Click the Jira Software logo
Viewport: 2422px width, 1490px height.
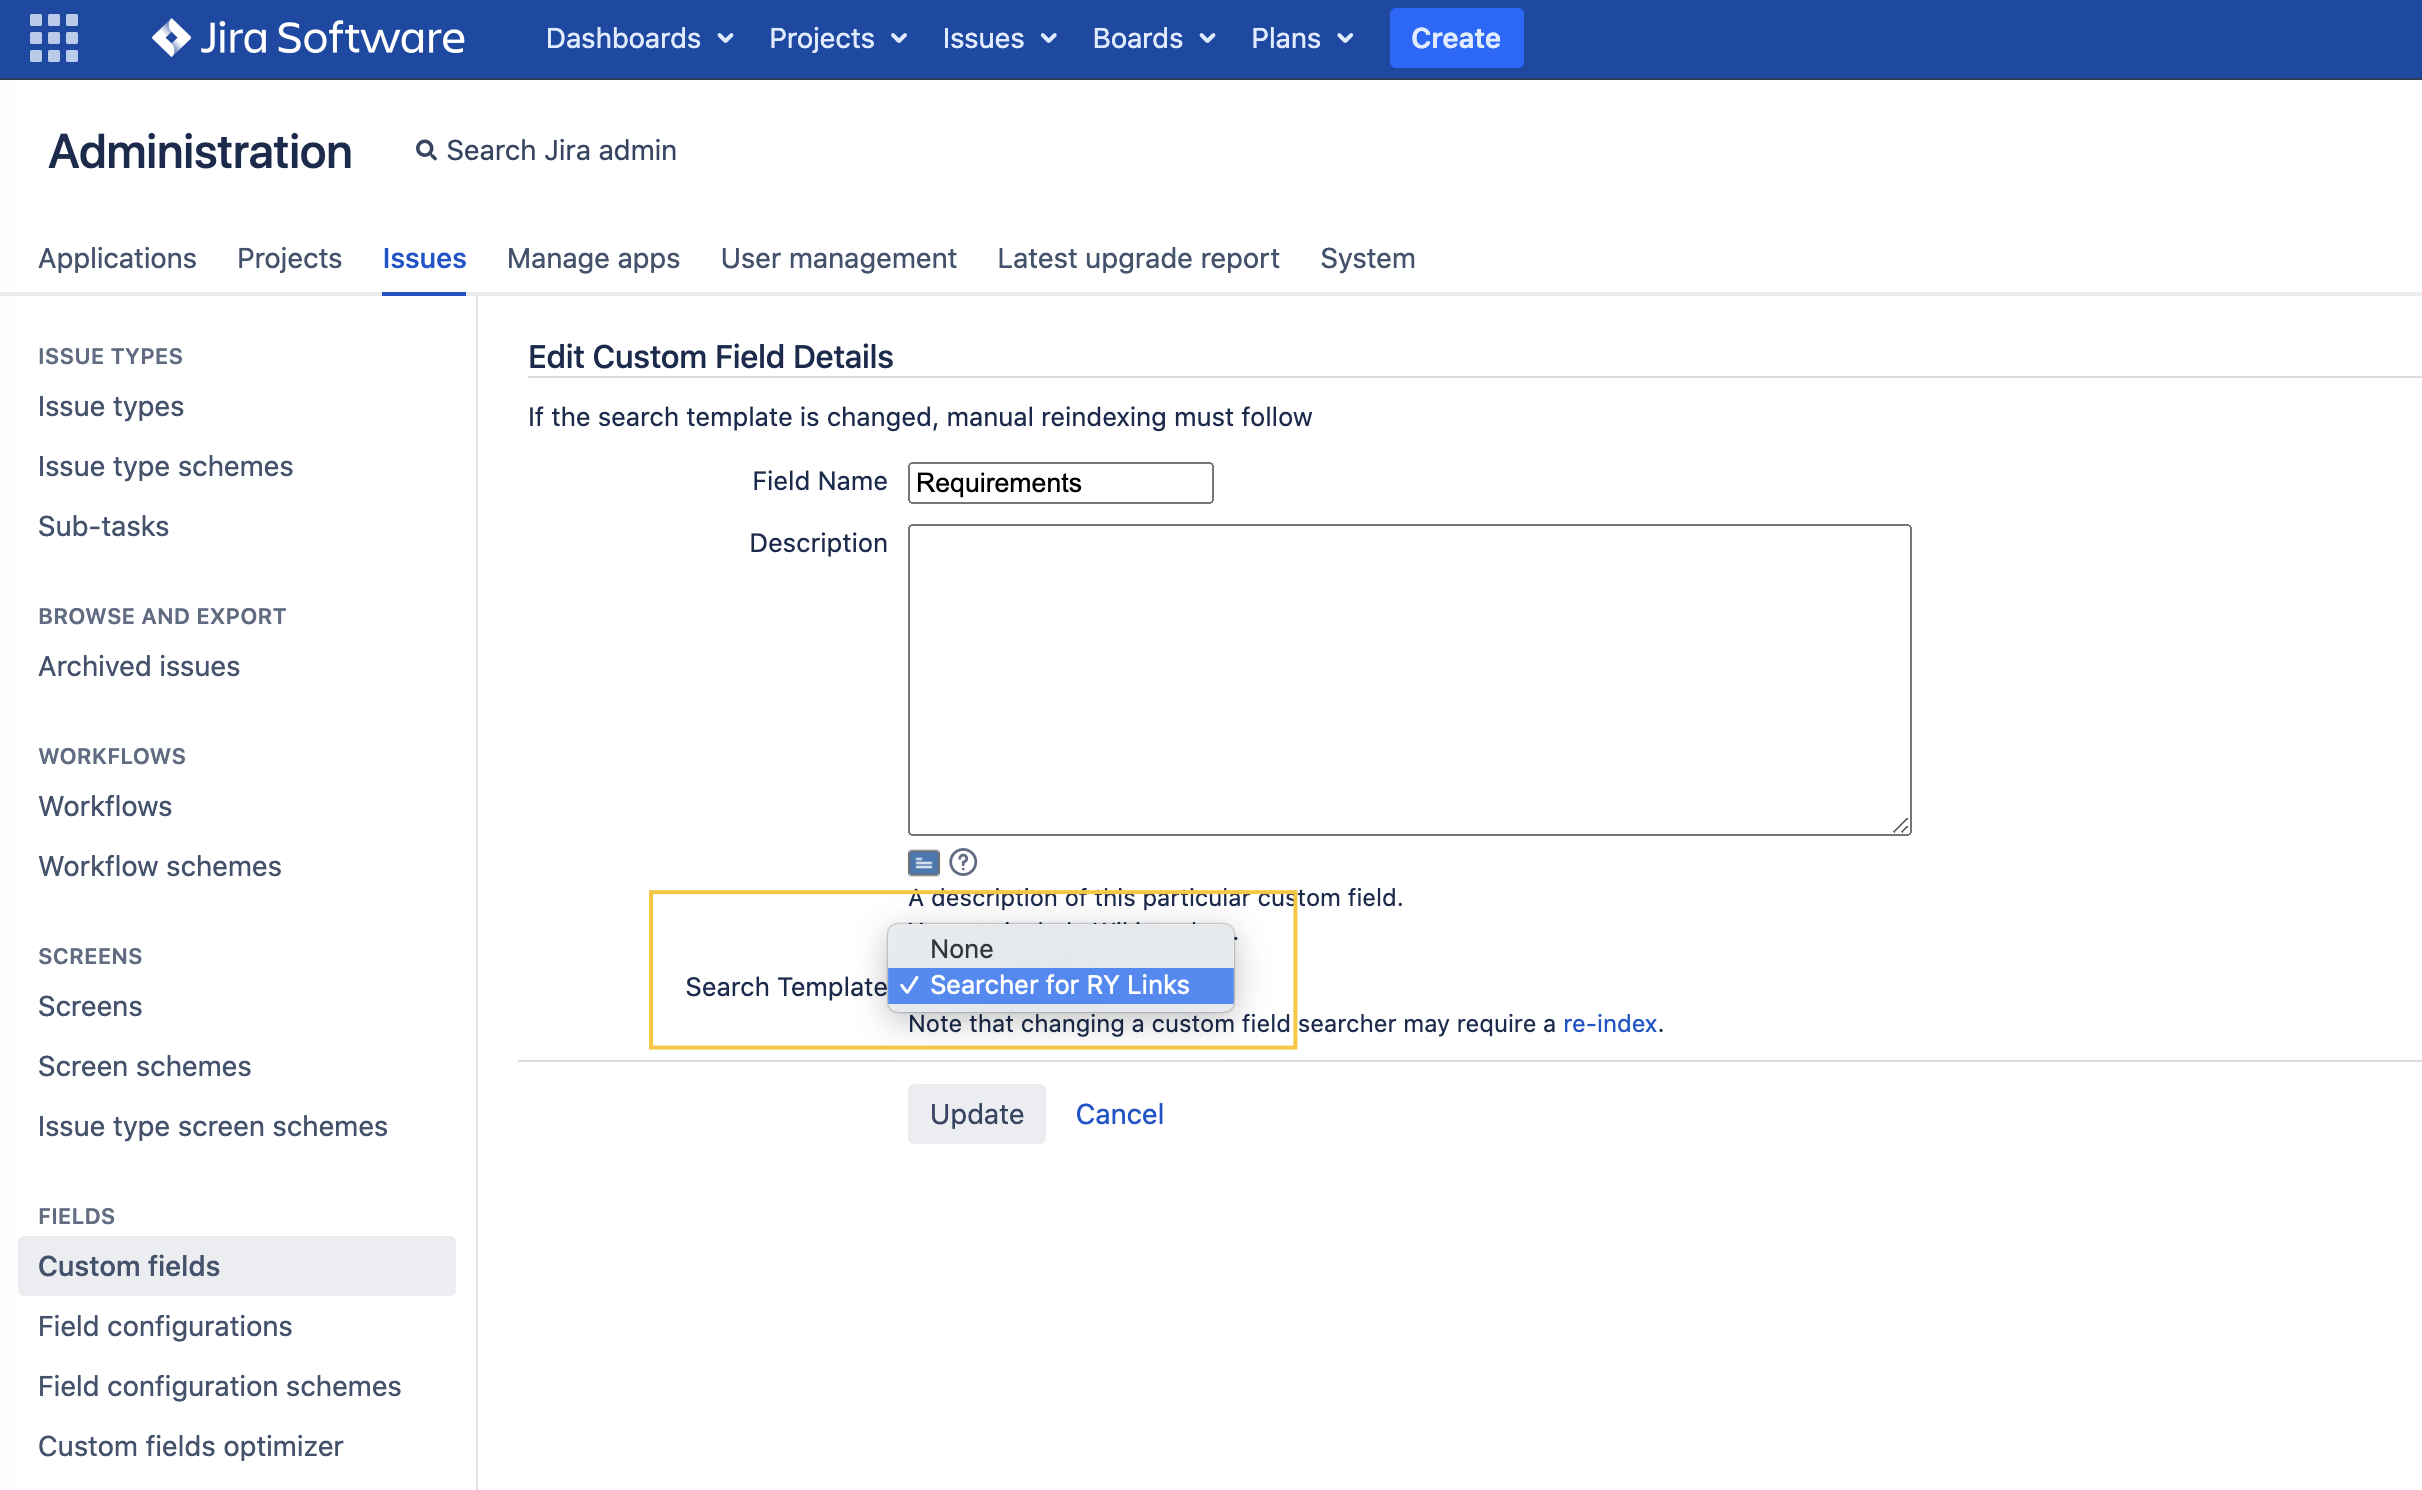(x=308, y=38)
